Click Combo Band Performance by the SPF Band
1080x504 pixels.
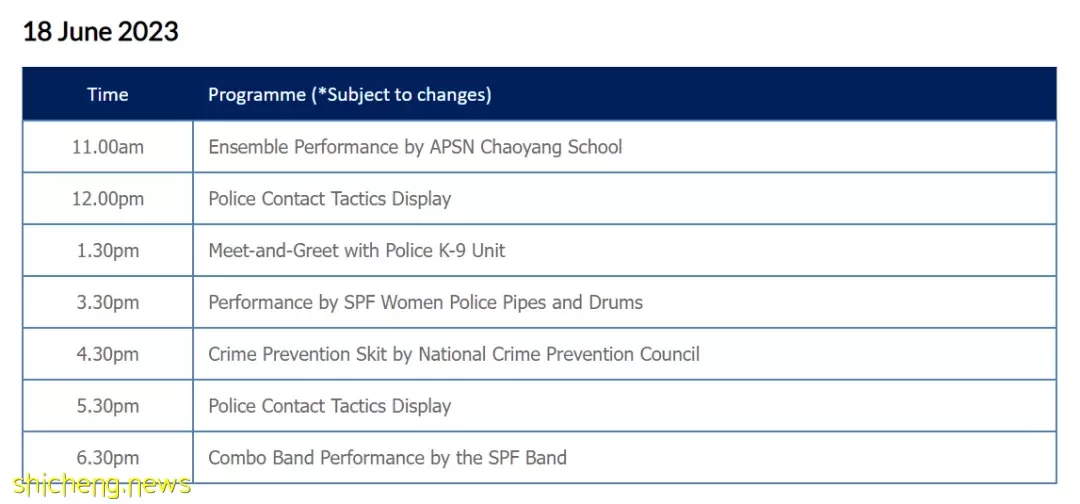tap(388, 458)
